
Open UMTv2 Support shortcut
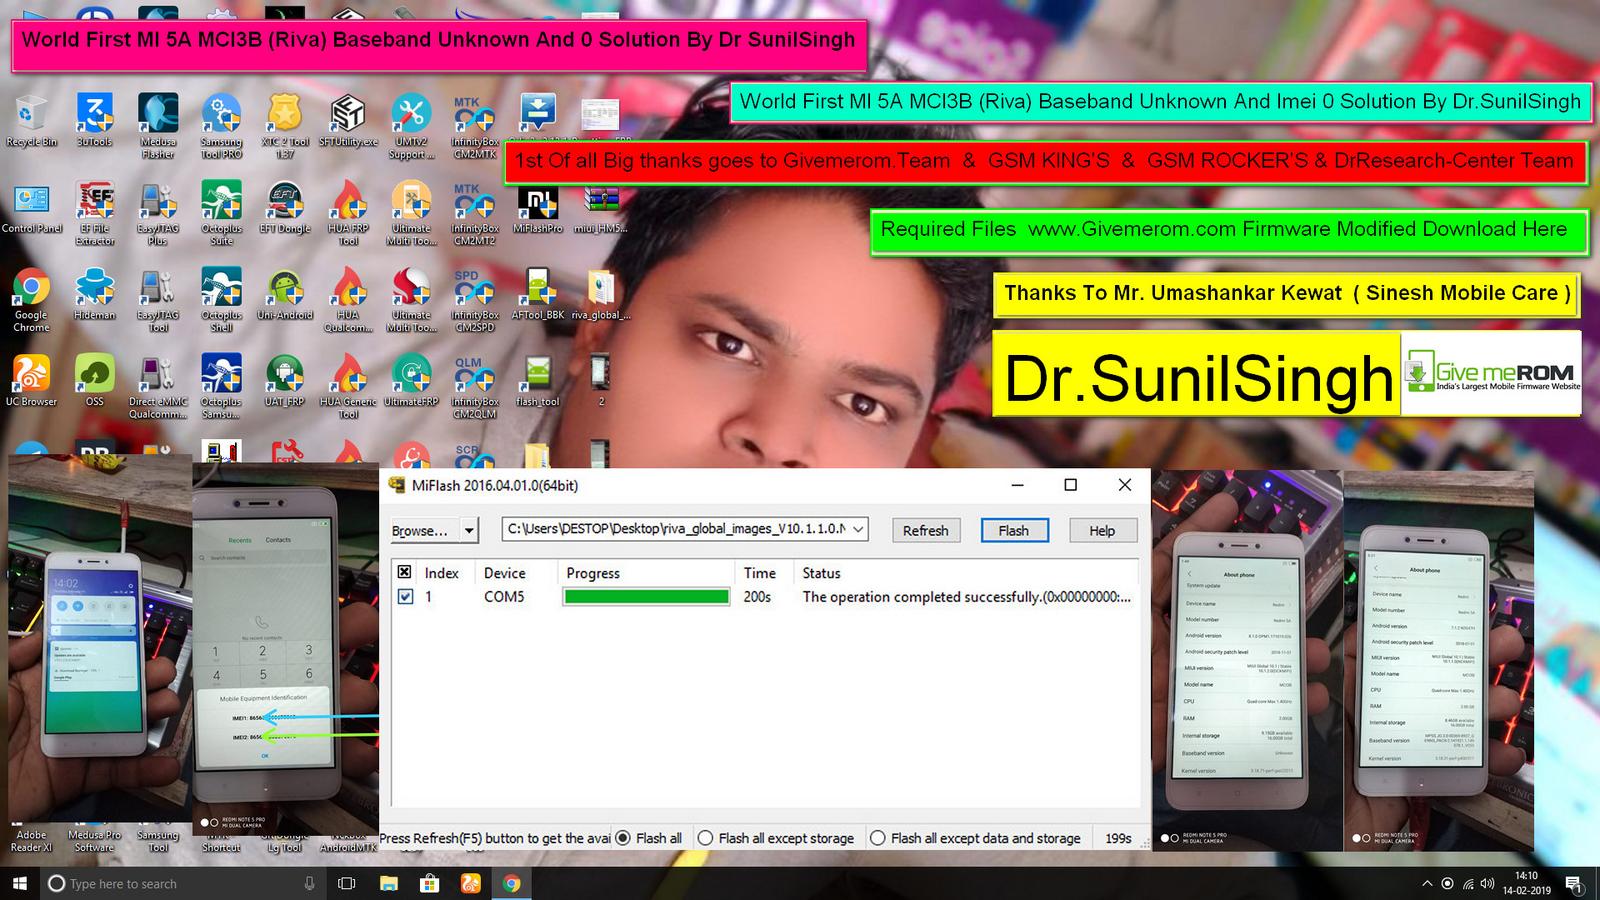411,126
